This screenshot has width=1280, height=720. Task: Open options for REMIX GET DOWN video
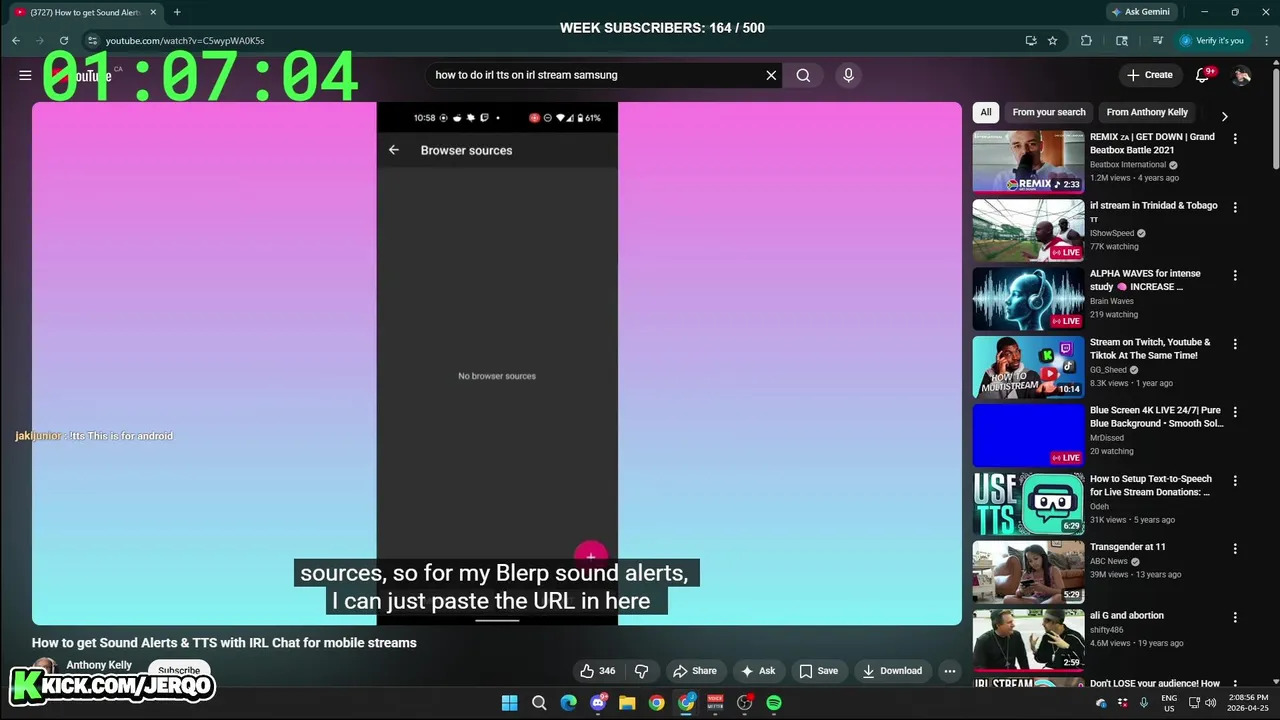1235,139
